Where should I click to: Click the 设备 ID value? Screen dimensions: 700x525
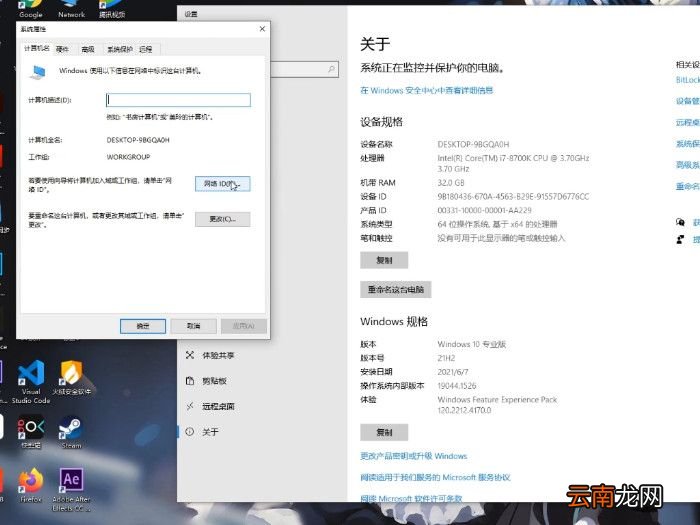(x=513, y=196)
